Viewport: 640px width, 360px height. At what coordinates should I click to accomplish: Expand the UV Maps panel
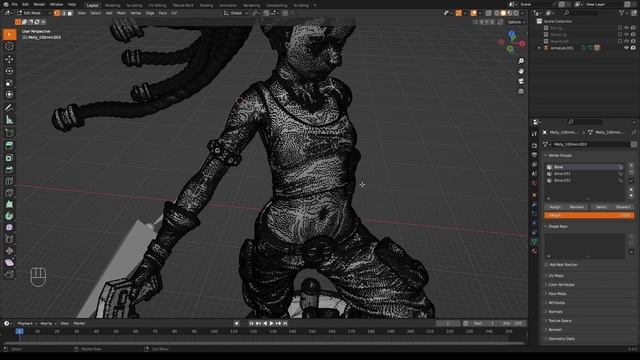[x=556, y=276]
